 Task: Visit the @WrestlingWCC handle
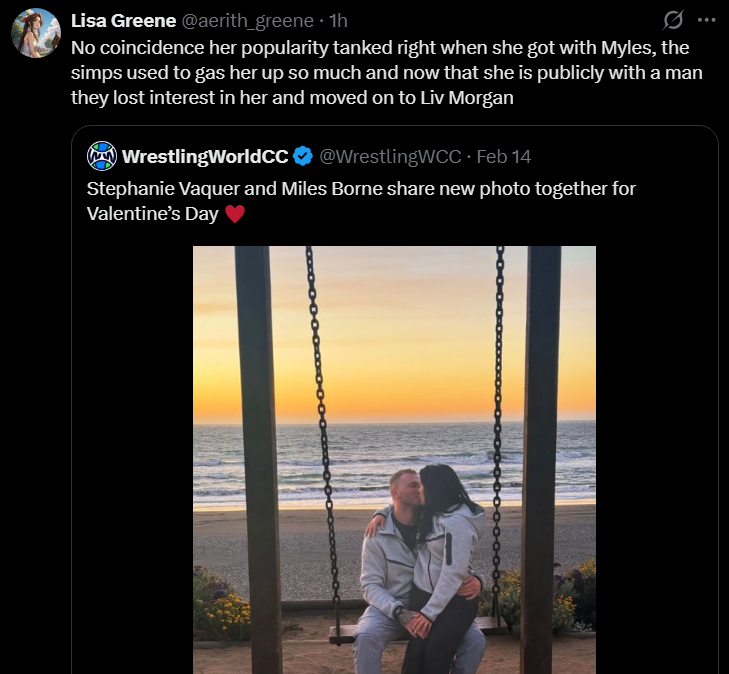coord(390,156)
